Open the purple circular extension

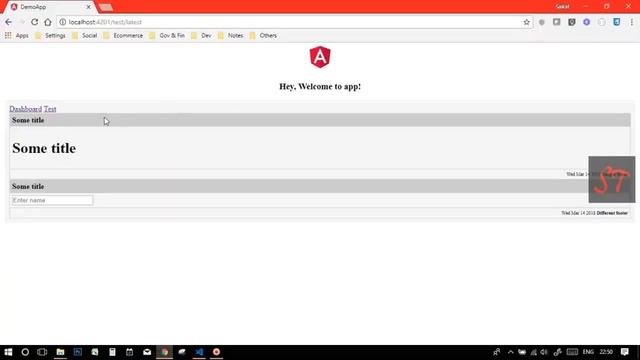(587, 22)
